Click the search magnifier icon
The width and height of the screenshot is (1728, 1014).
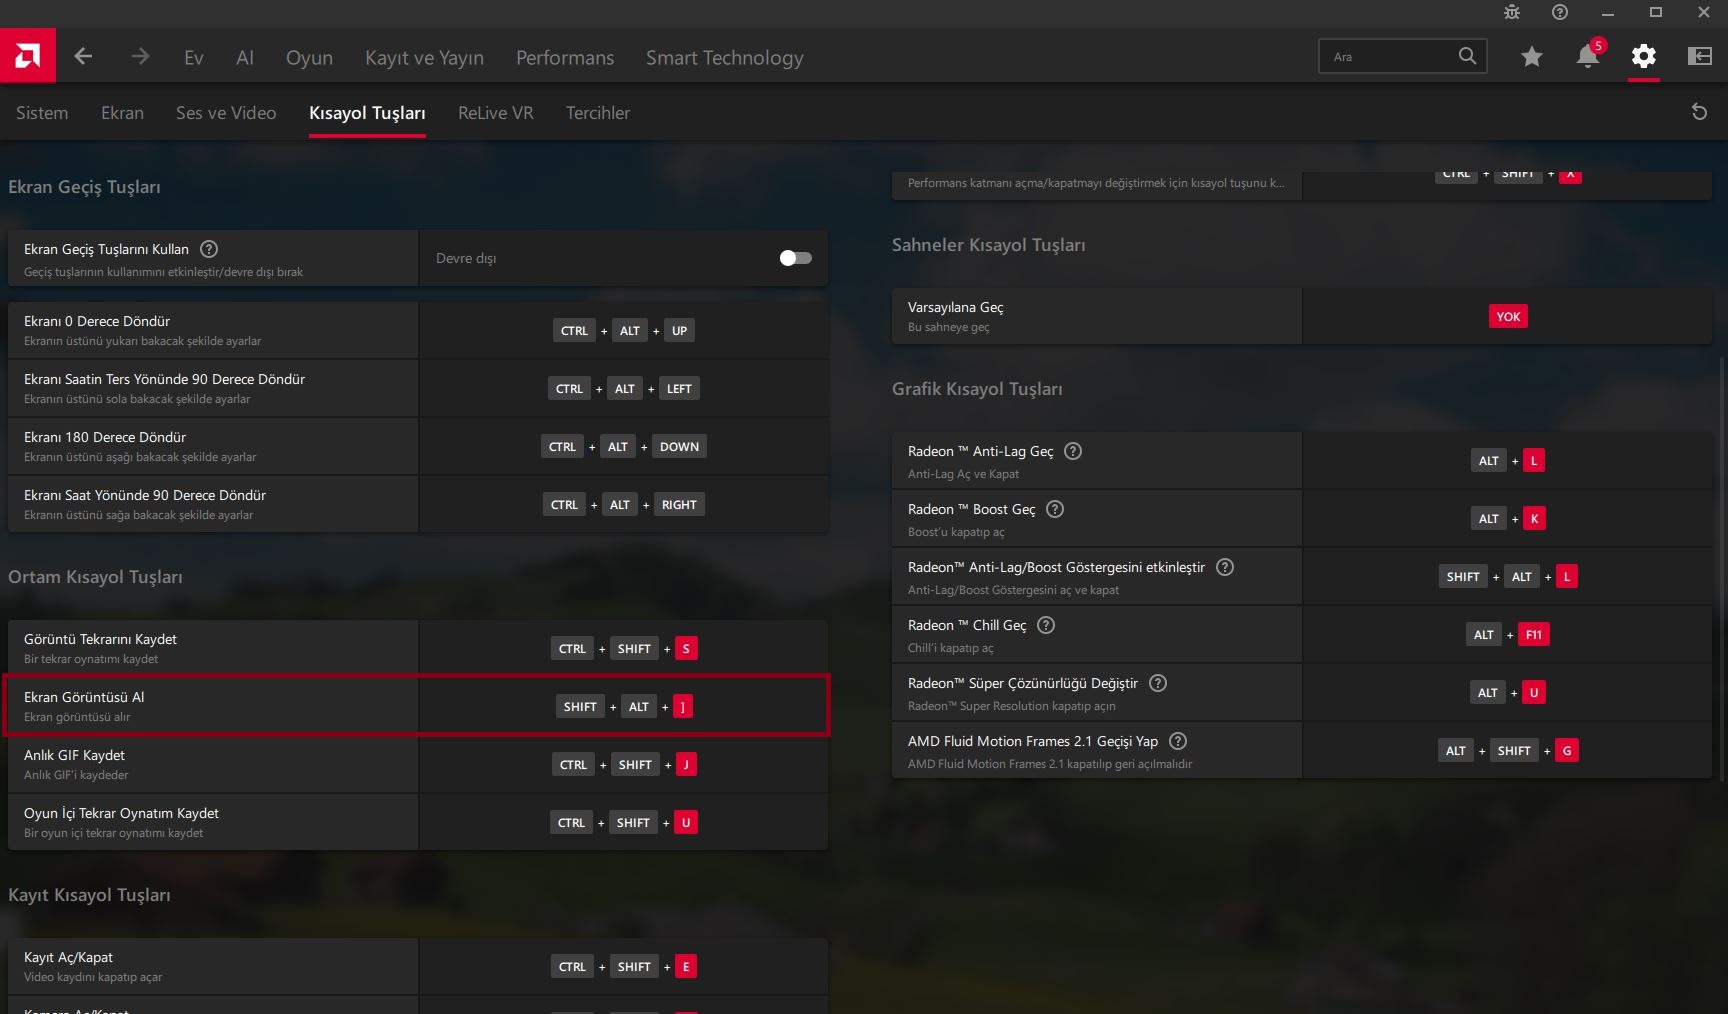click(1467, 56)
